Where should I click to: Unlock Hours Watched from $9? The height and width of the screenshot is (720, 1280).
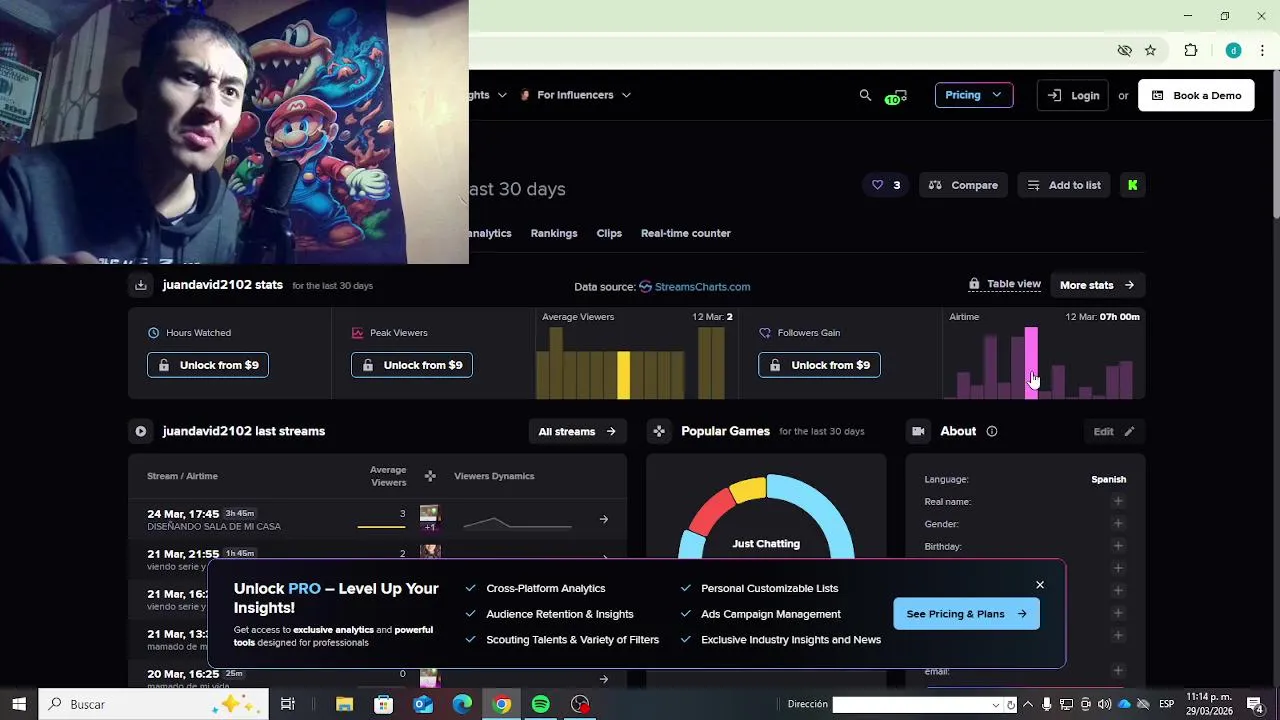click(x=208, y=365)
